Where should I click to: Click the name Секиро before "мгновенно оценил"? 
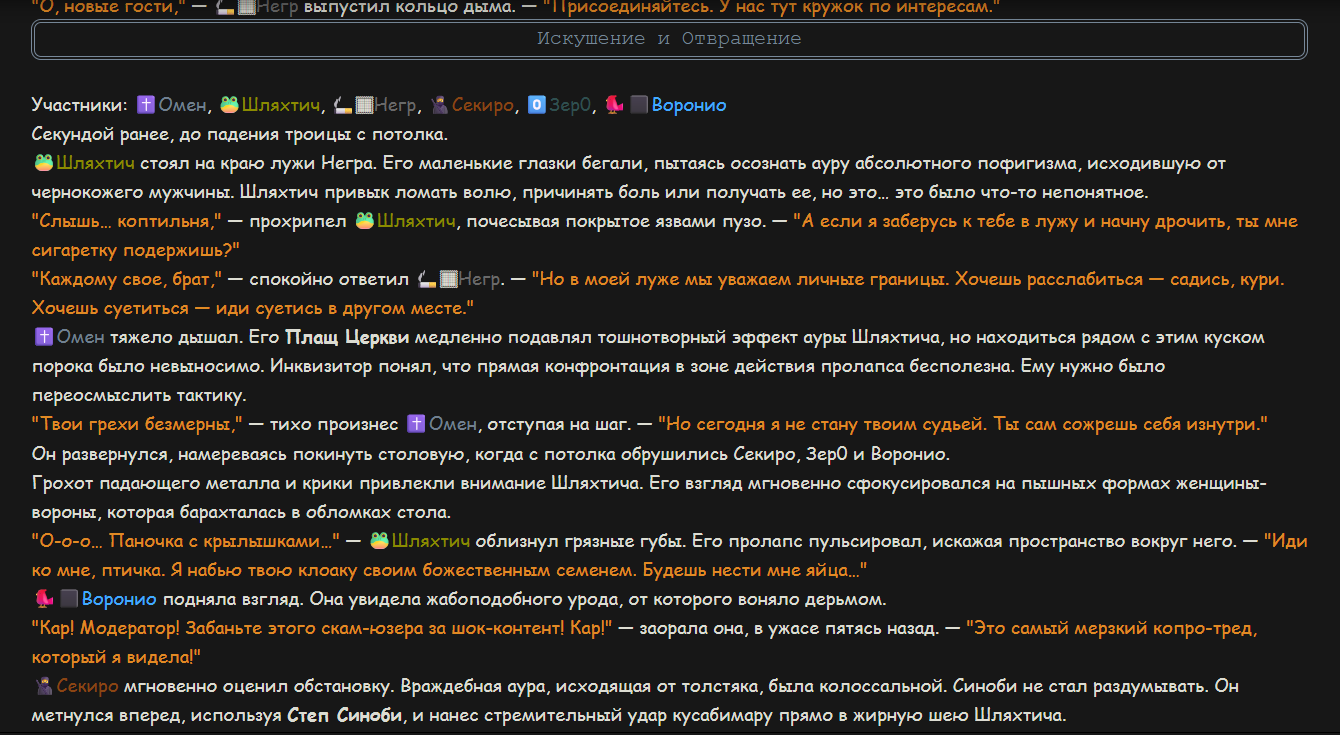(x=88, y=686)
